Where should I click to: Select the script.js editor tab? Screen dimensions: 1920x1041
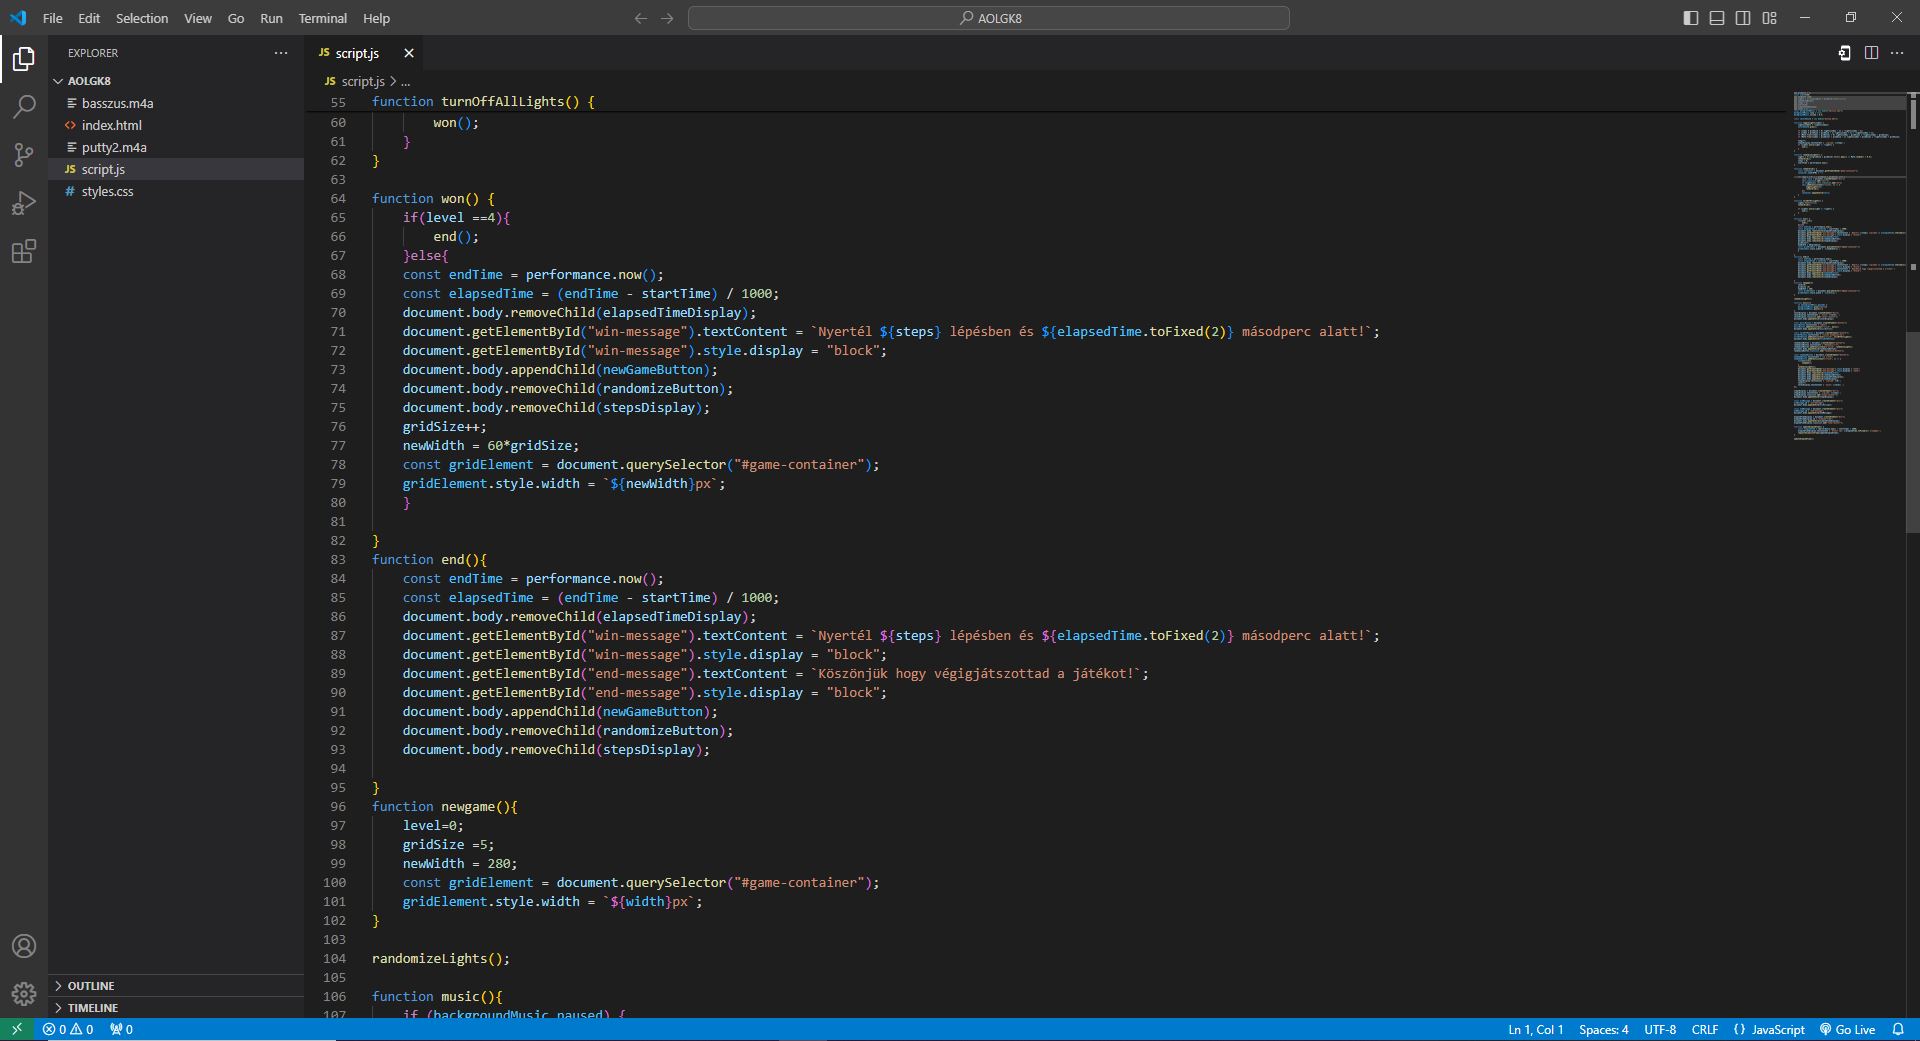[365, 53]
